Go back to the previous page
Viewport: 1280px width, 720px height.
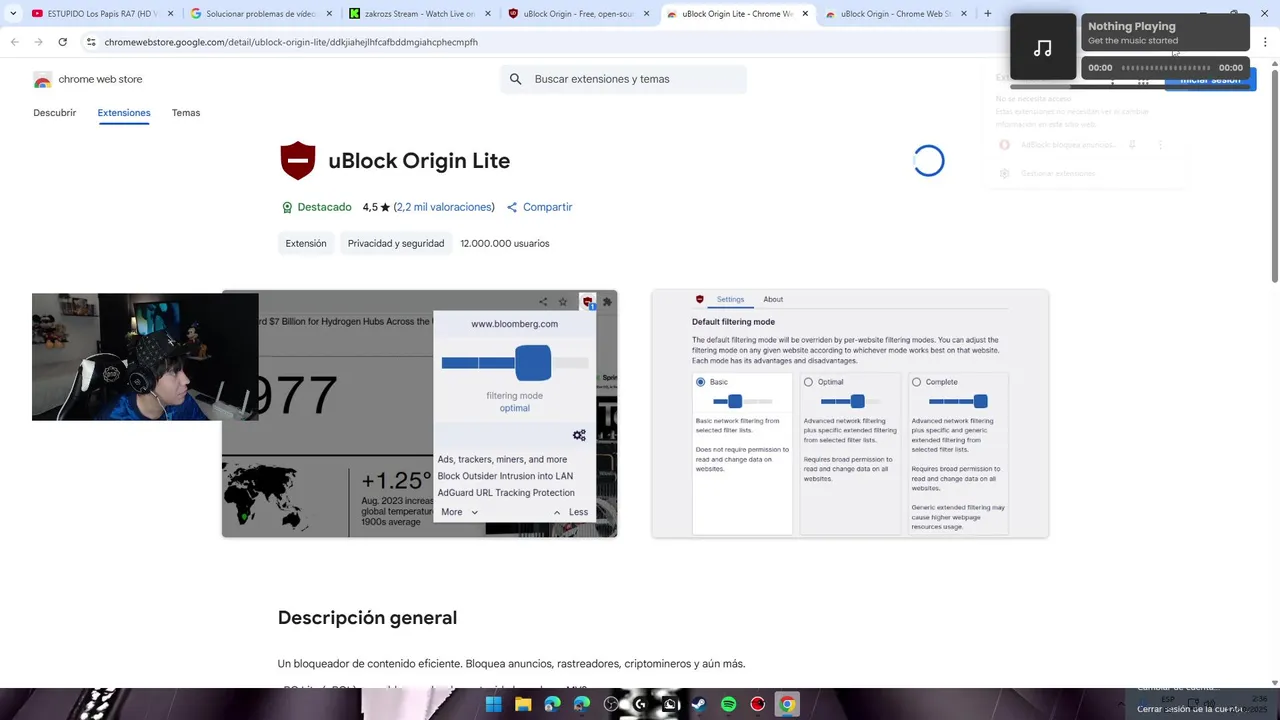[15, 42]
